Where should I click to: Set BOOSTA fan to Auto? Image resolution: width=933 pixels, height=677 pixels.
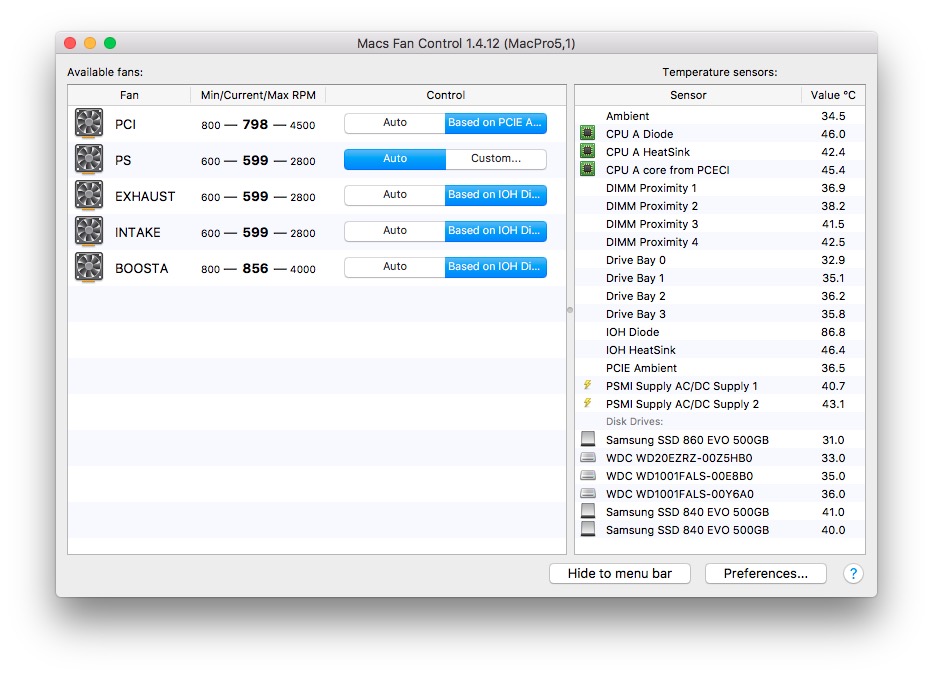coord(395,267)
